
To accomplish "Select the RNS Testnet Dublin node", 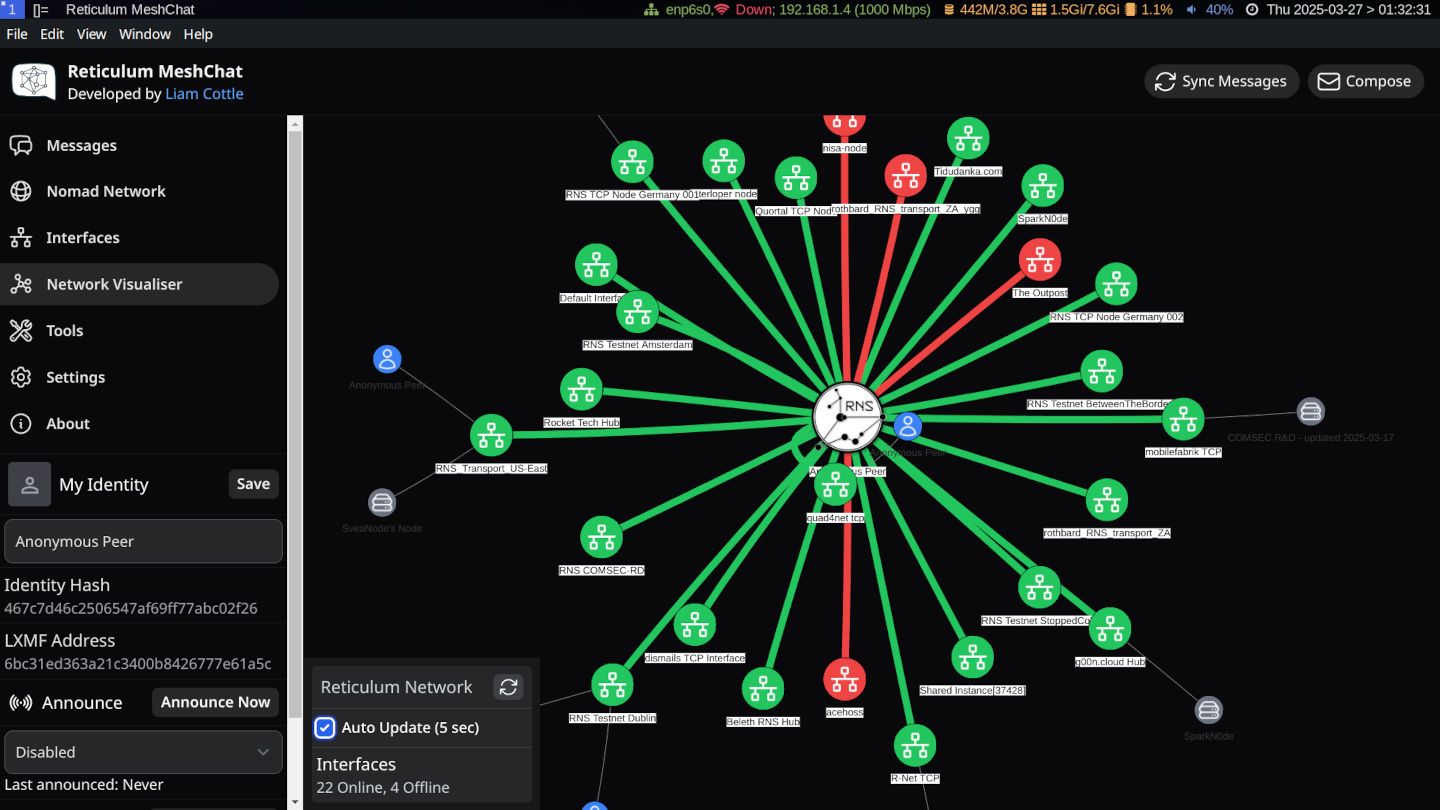I will click(x=612, y=685).
